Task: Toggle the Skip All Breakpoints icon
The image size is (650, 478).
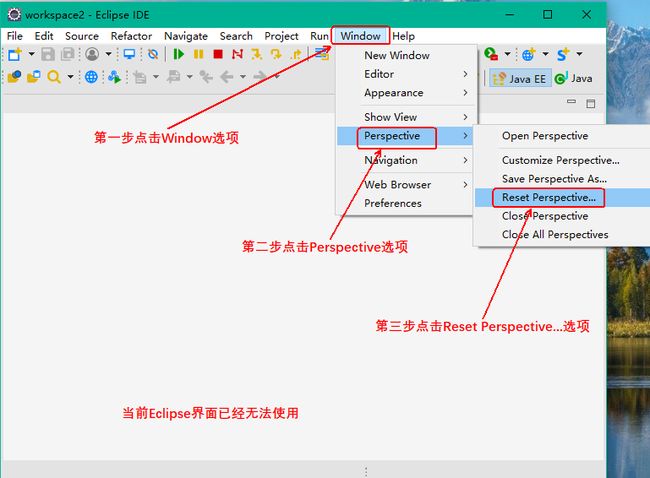Action: 153,54
